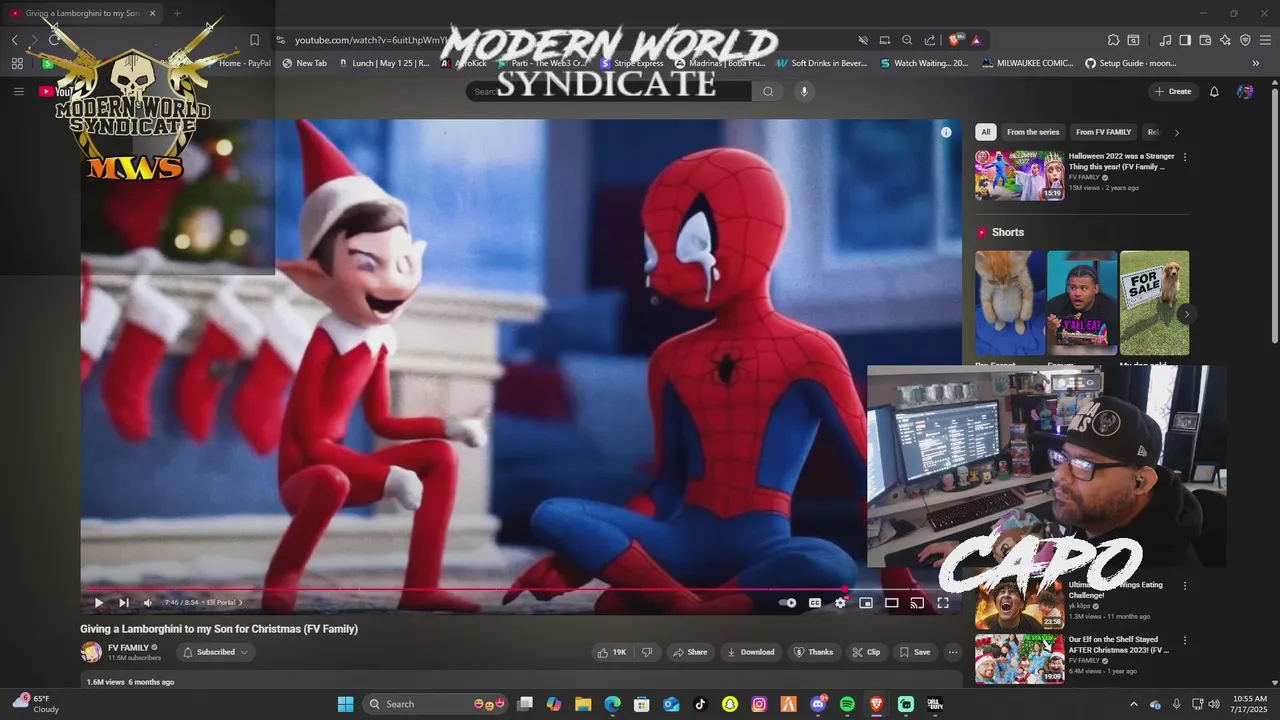This screenshot has height=720, width=1280.
Task: Go back in the browser
Action: 14,40
